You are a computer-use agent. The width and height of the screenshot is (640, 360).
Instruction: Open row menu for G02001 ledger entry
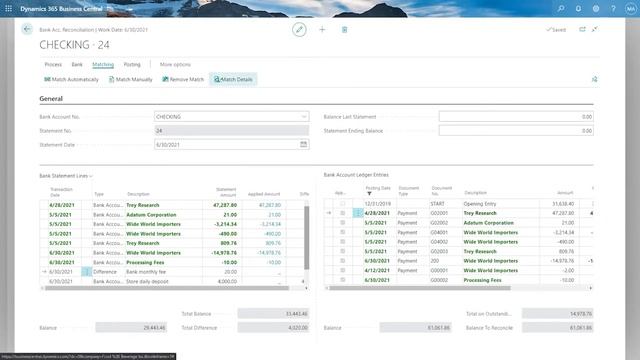tap(358, 213)
